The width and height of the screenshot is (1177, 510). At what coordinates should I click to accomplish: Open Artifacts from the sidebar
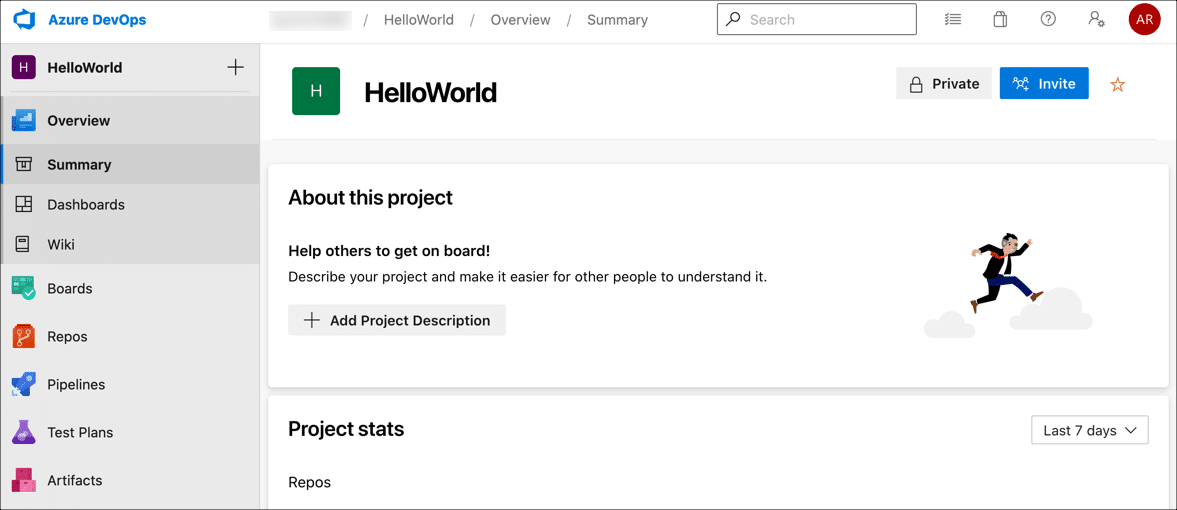point(74,481)
